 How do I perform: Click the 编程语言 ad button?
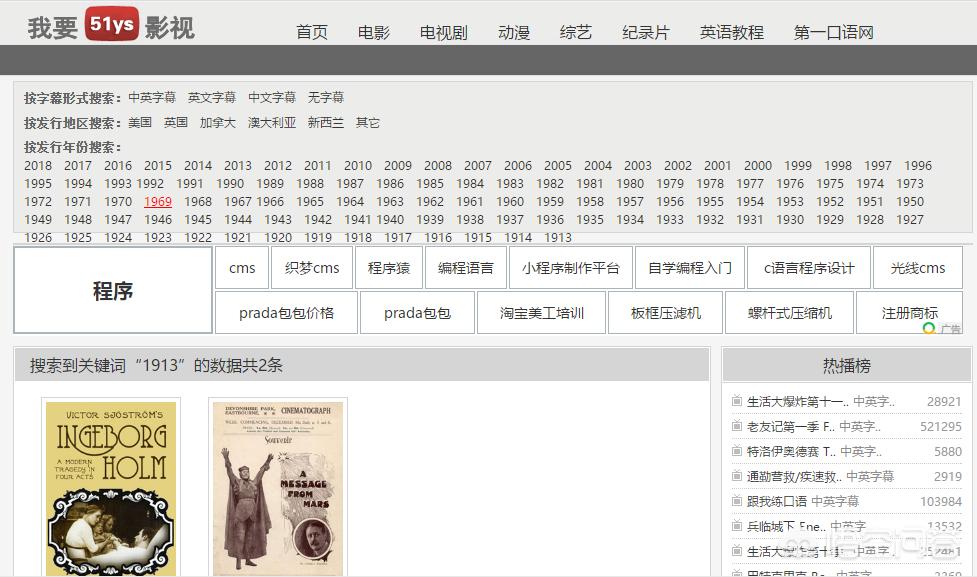click(x=465, y=268)
